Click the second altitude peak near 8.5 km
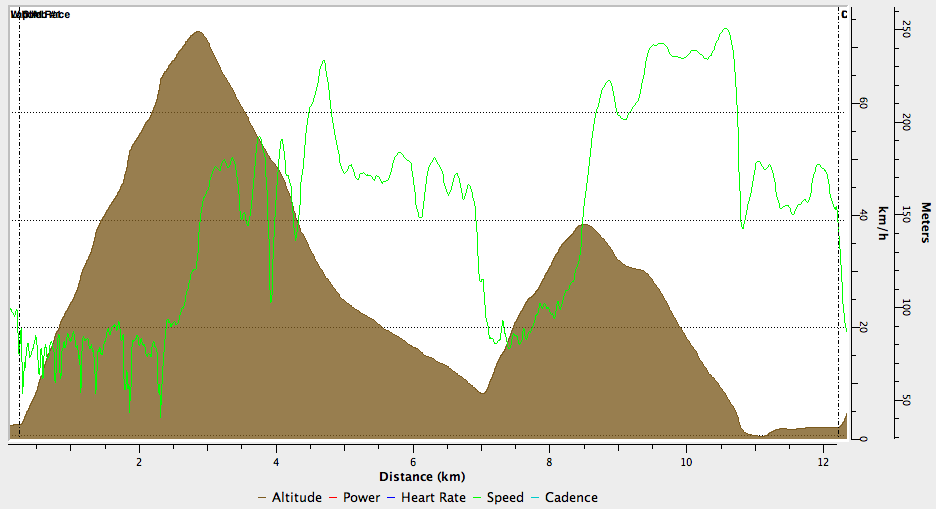The width and height of the screenshot is (936, 509). (584, 225)
